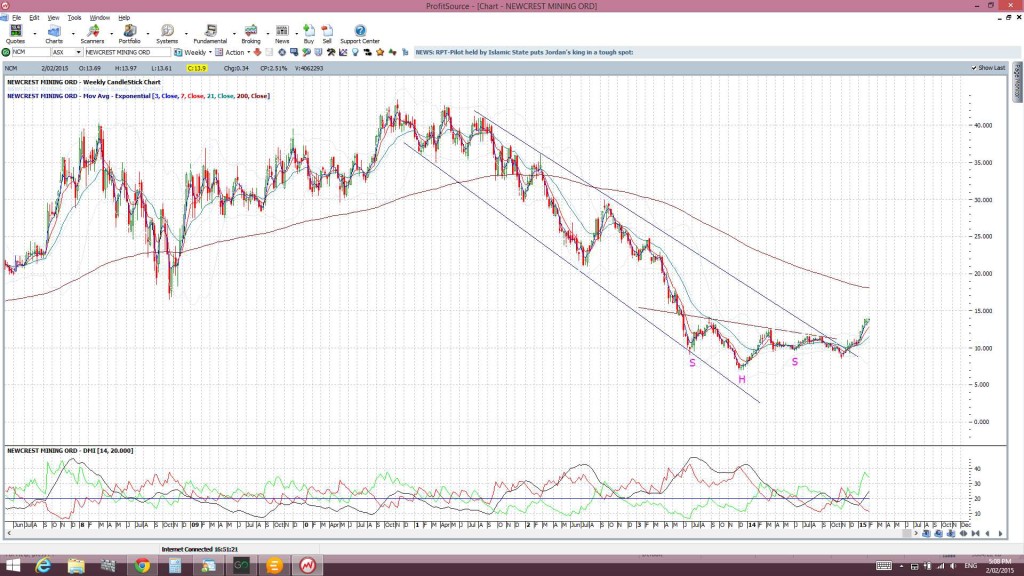Show hidden tray icons arrow
This screenshot has height=576, width=1024.
click(x=901, y=566)
